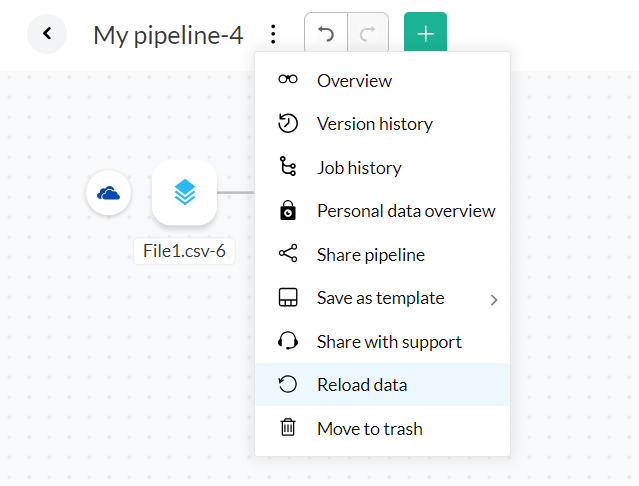The width and height of the screenshot is (639, 486).
Task: Expand the Save as template submenu arrow
Action: pos(494,299)
